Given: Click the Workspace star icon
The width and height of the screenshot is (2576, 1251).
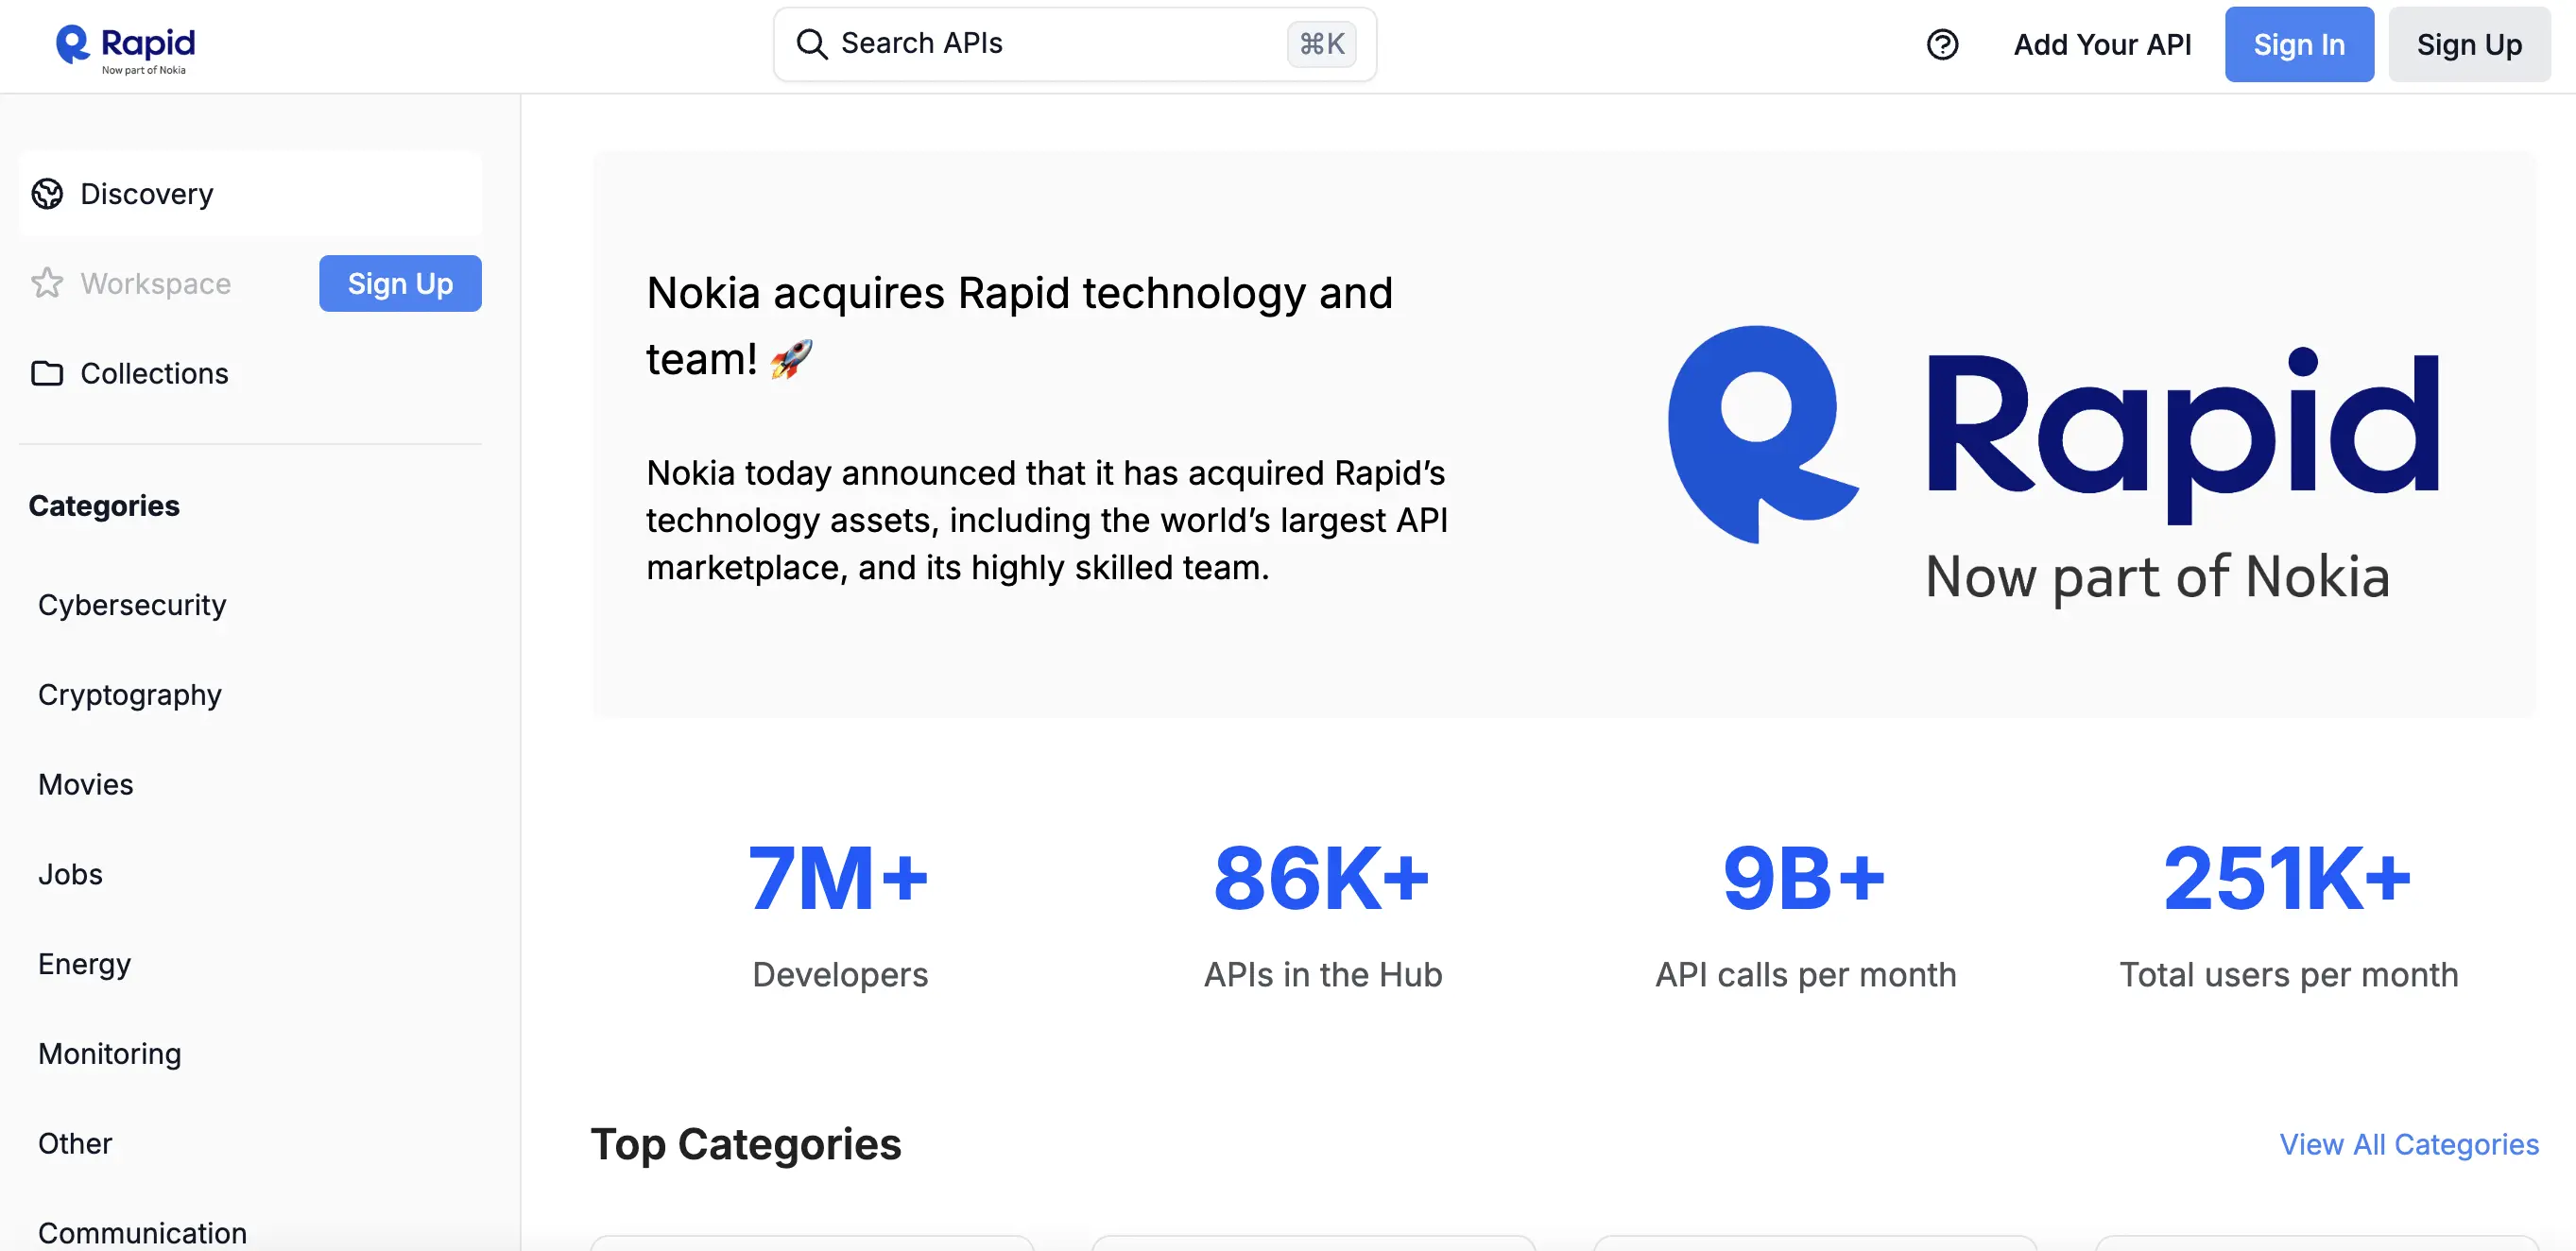Looking at the screenshot, I should click(47, 283).
